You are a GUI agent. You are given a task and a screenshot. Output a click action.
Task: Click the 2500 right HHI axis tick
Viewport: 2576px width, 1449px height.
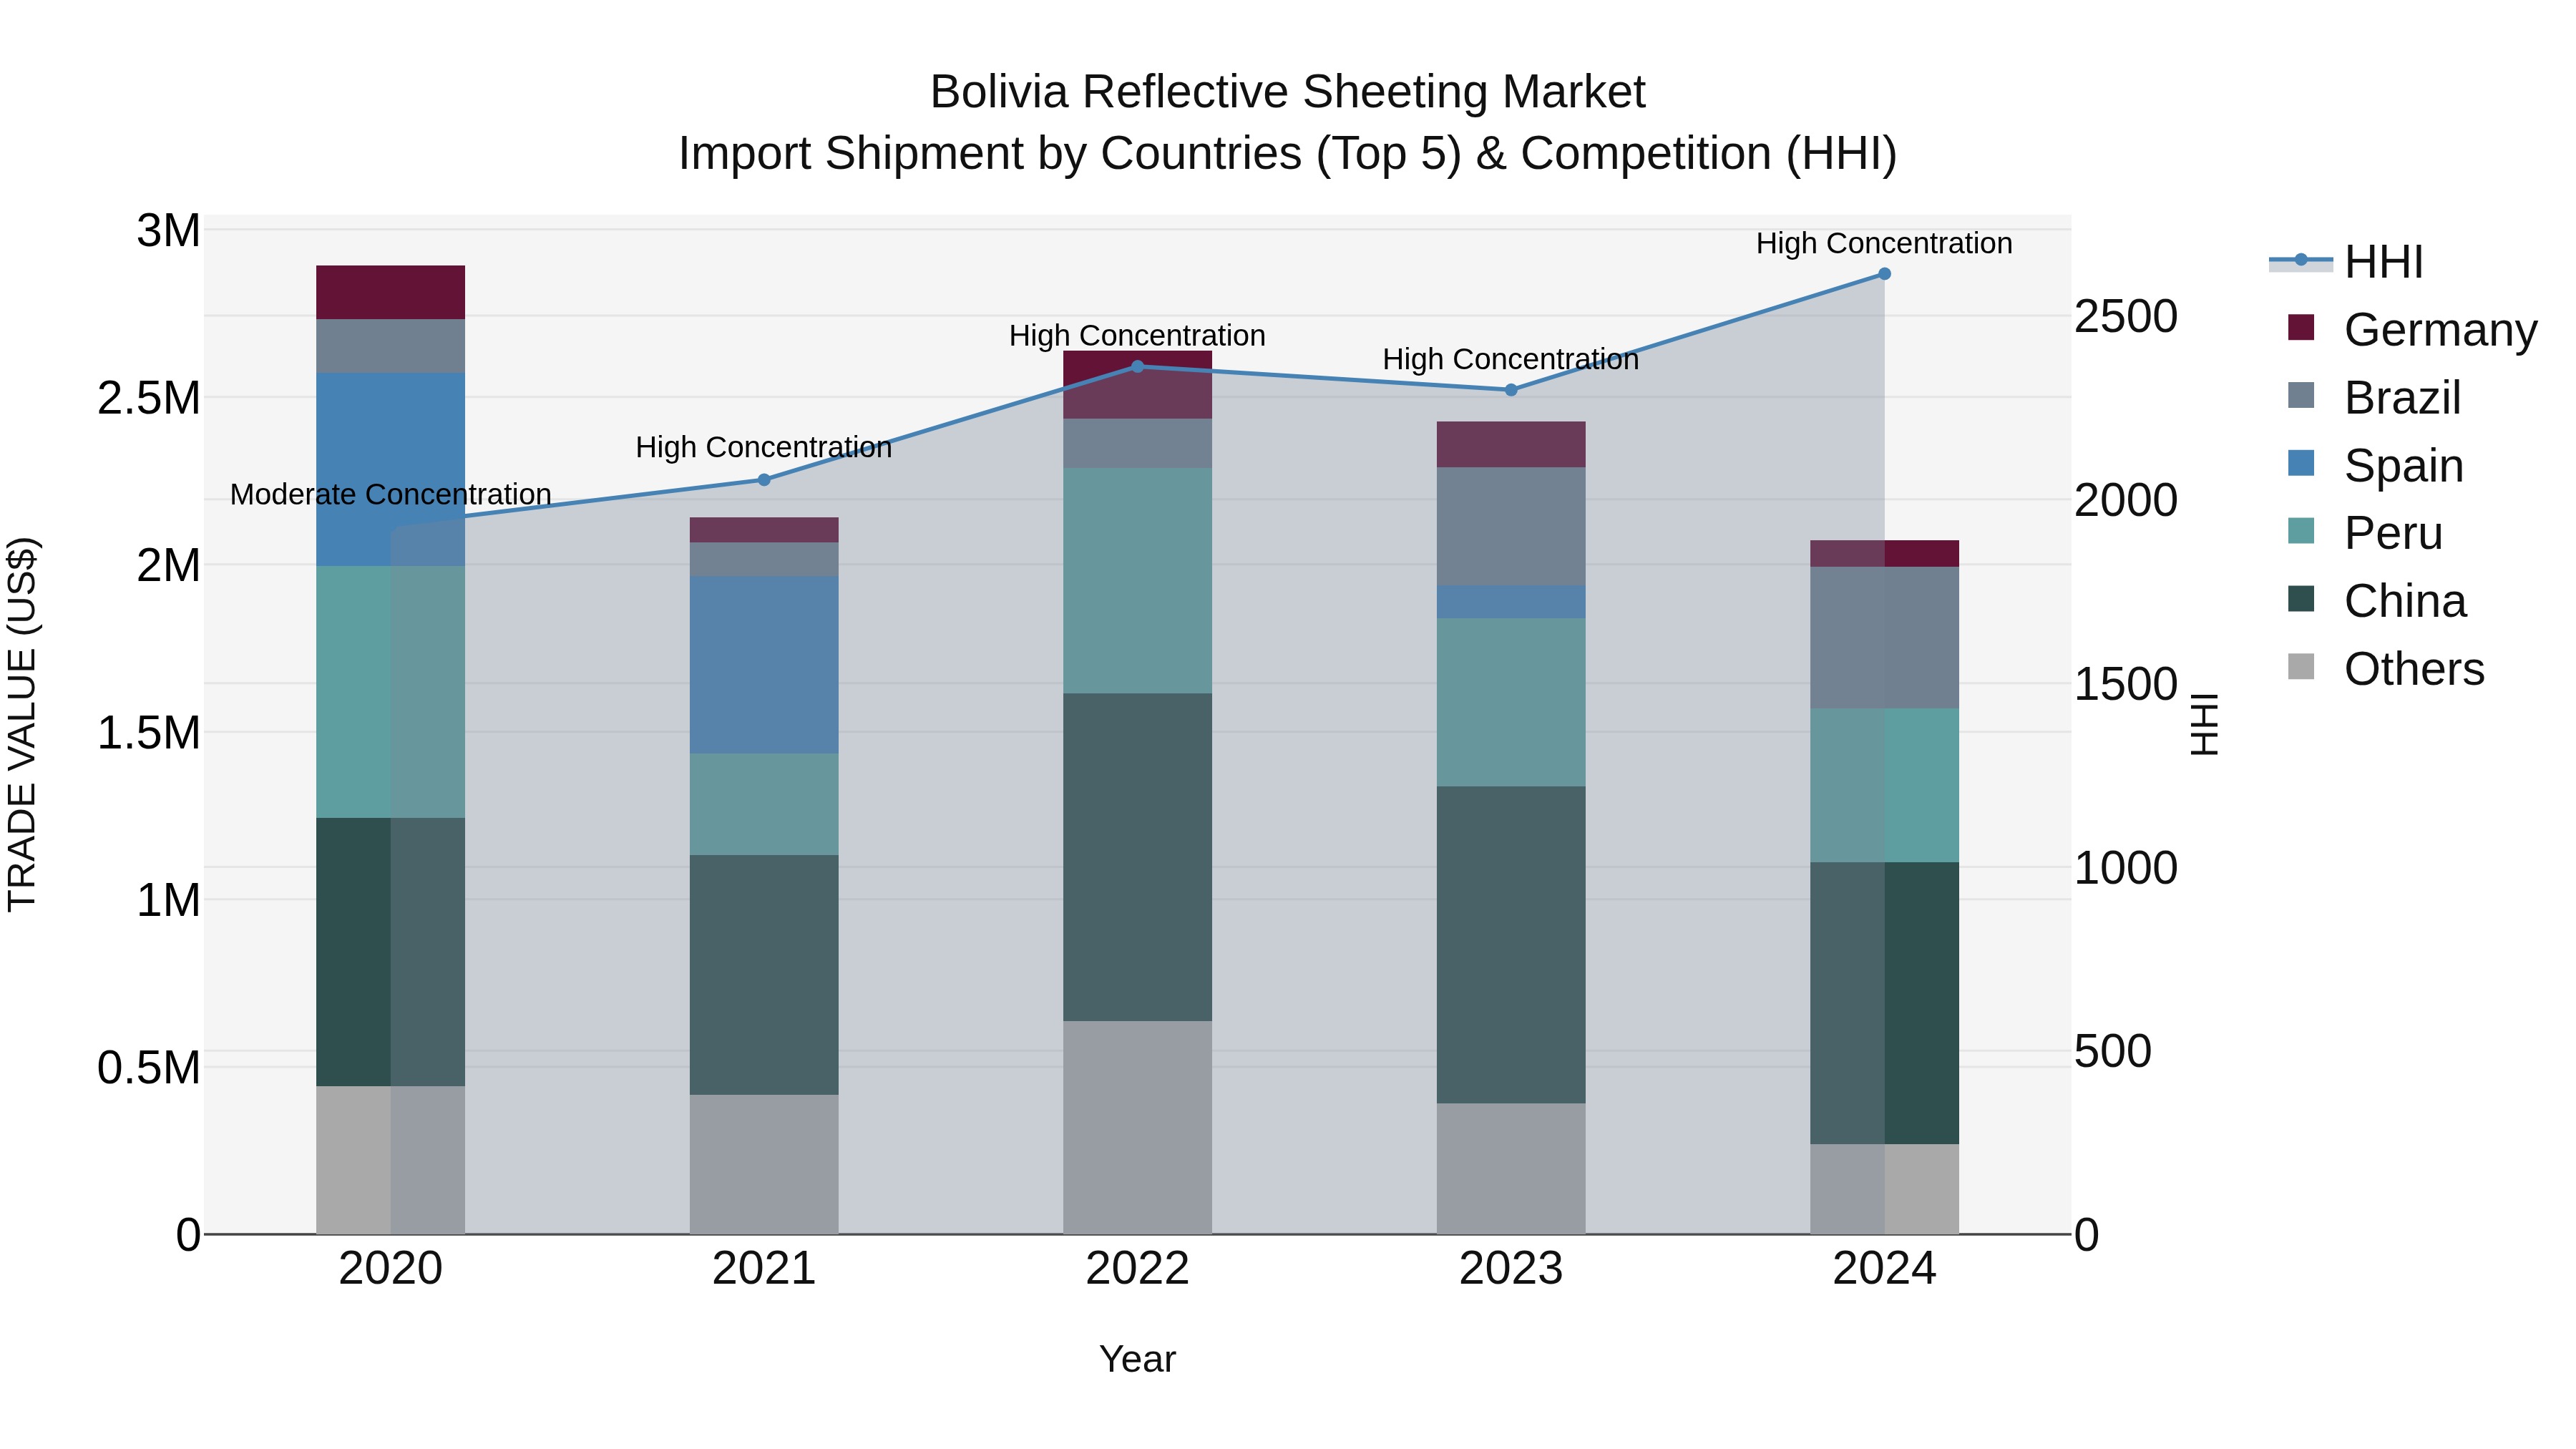[x=2126, y=317]
